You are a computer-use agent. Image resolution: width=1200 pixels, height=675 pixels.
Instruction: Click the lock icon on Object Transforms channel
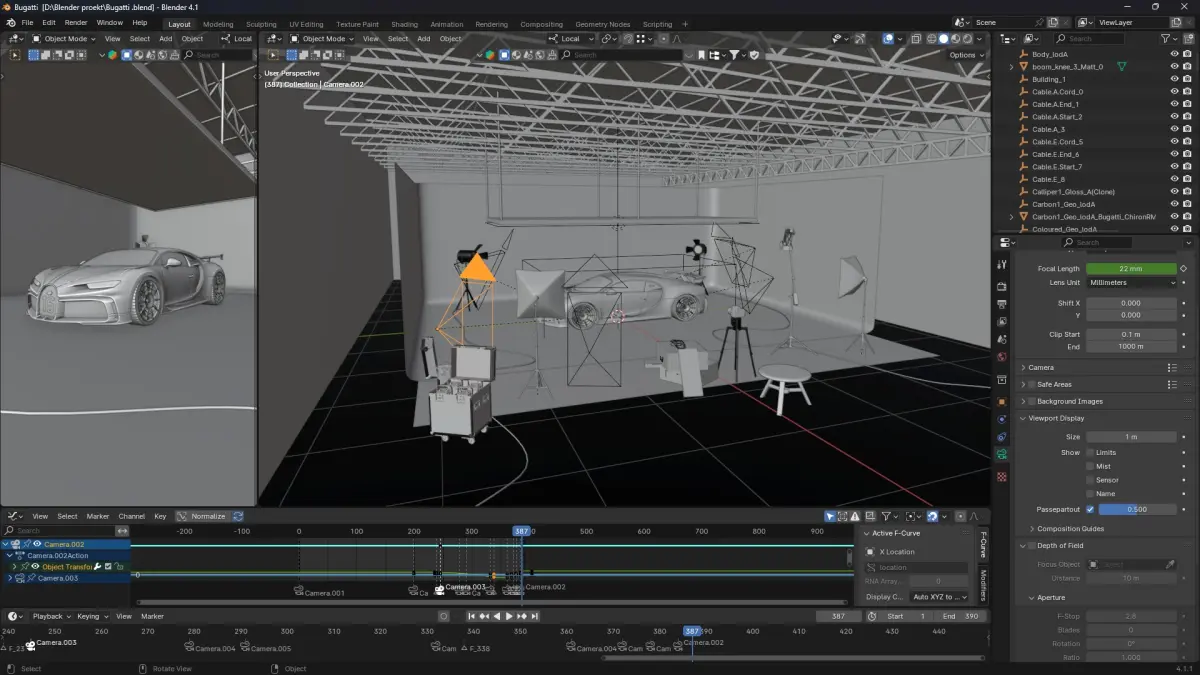tap(119, 567)
